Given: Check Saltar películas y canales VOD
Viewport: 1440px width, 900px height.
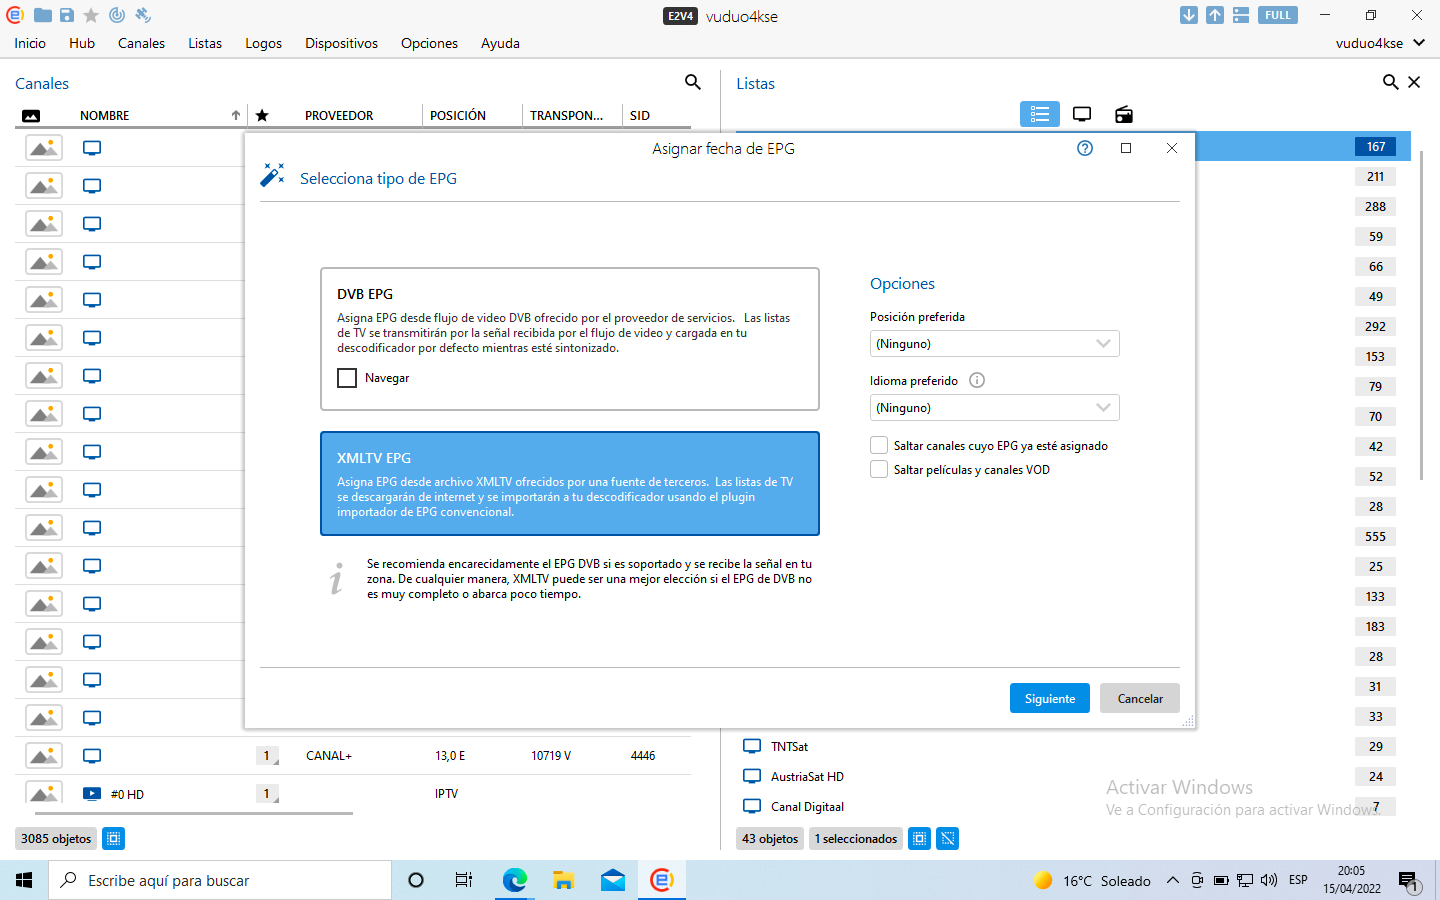Looking at the screenshot, I should click(879, 470).
